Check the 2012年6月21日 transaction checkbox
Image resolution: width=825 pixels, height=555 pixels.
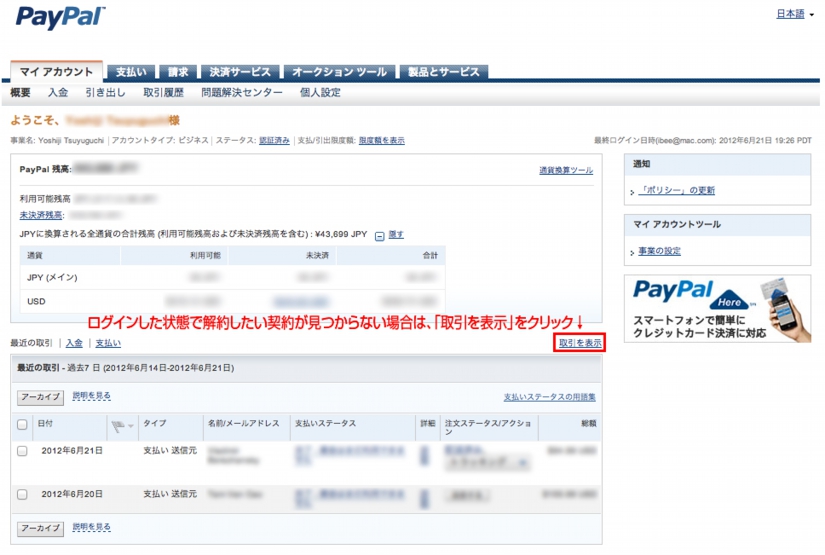(x=23, y=451)
